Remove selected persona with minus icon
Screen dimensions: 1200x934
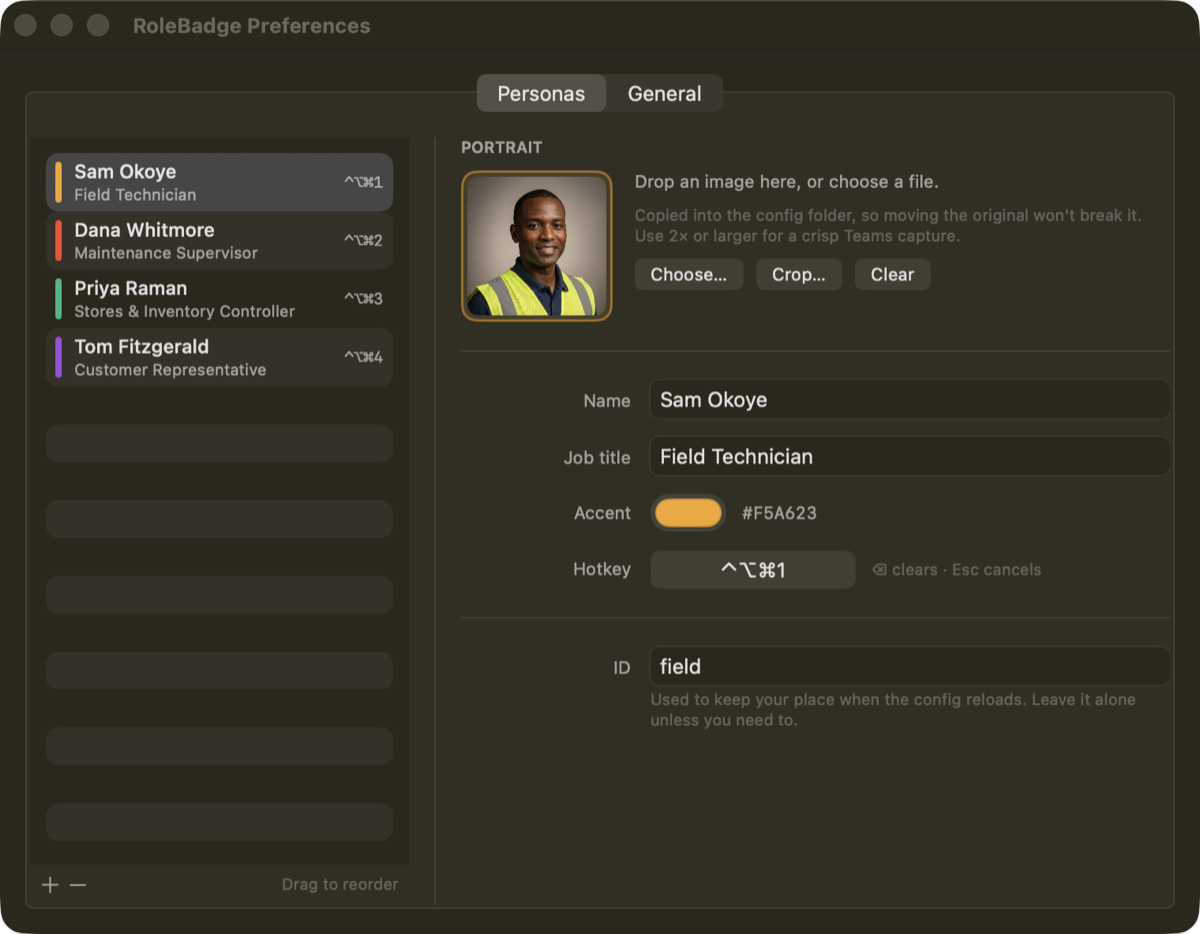tap(78, 885)
